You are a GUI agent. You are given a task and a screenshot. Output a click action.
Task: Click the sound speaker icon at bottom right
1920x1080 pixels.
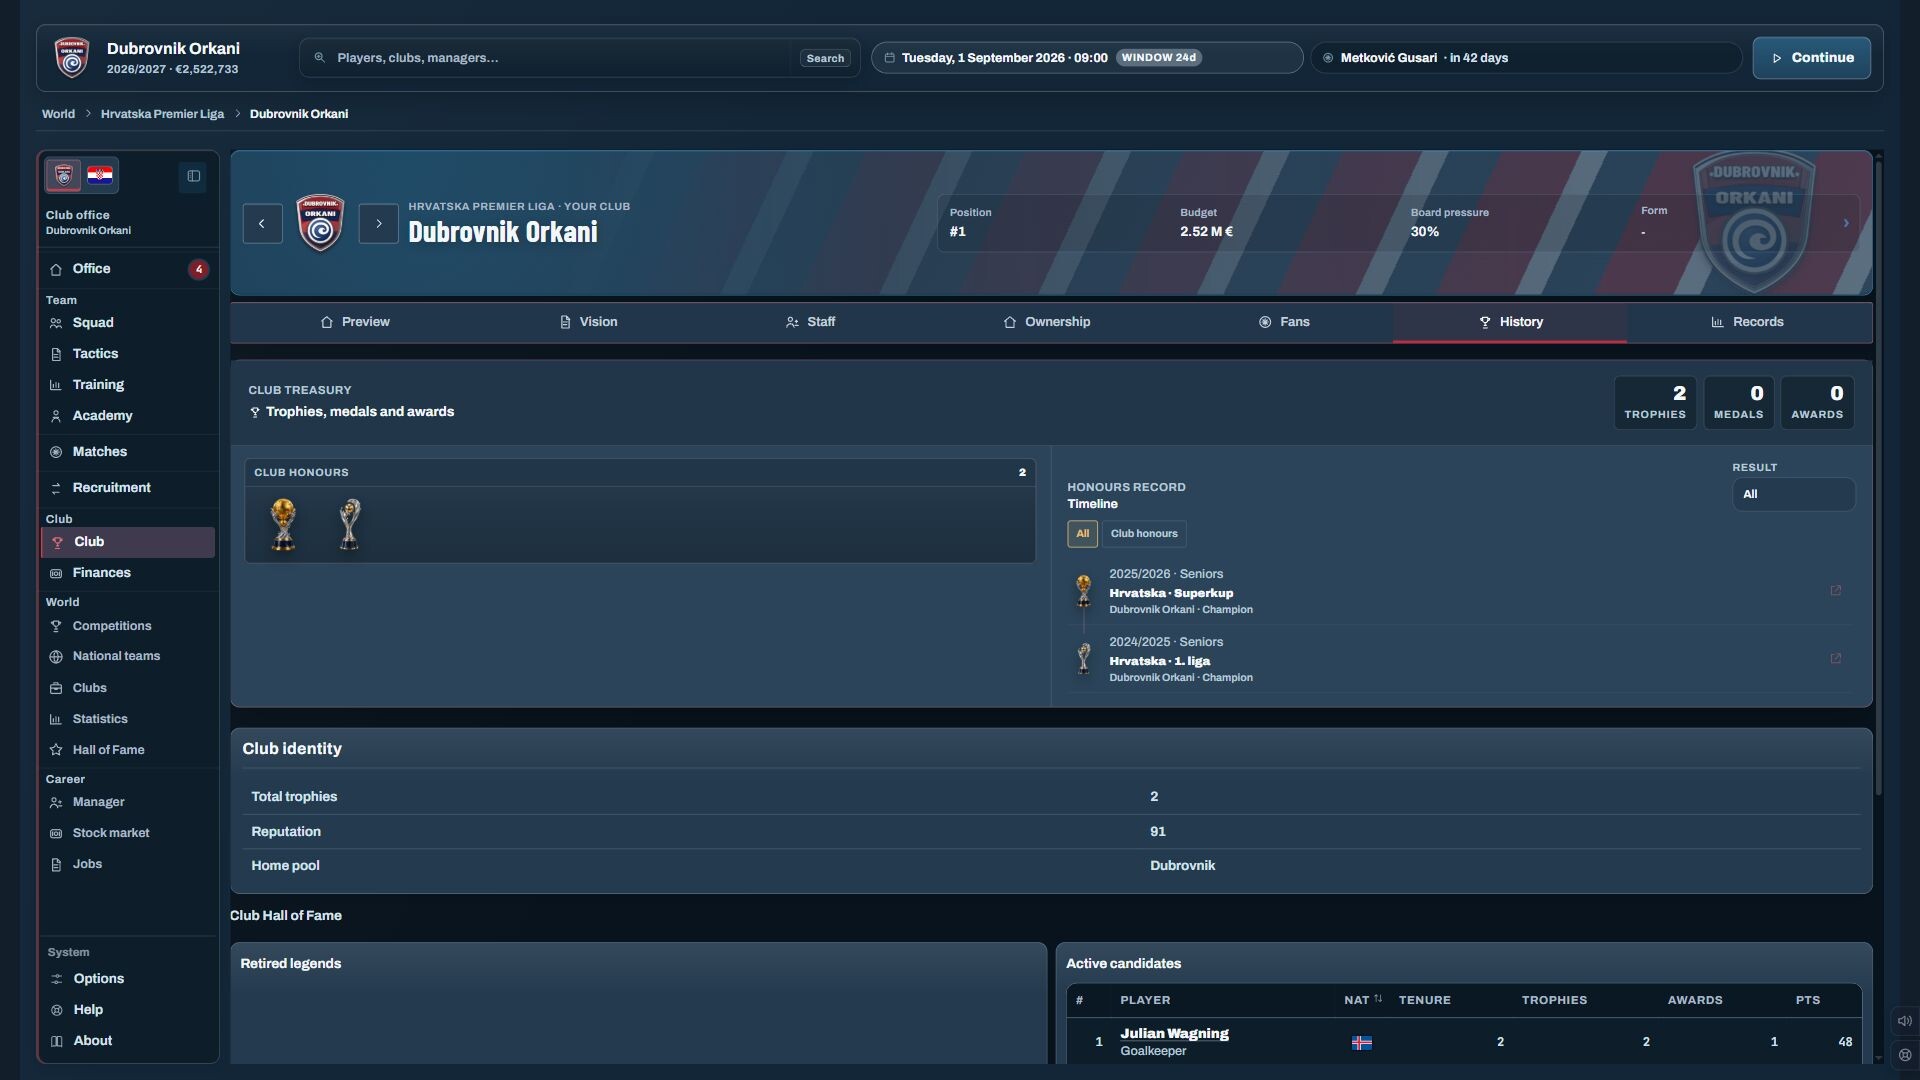(x=1904, y=1021)
